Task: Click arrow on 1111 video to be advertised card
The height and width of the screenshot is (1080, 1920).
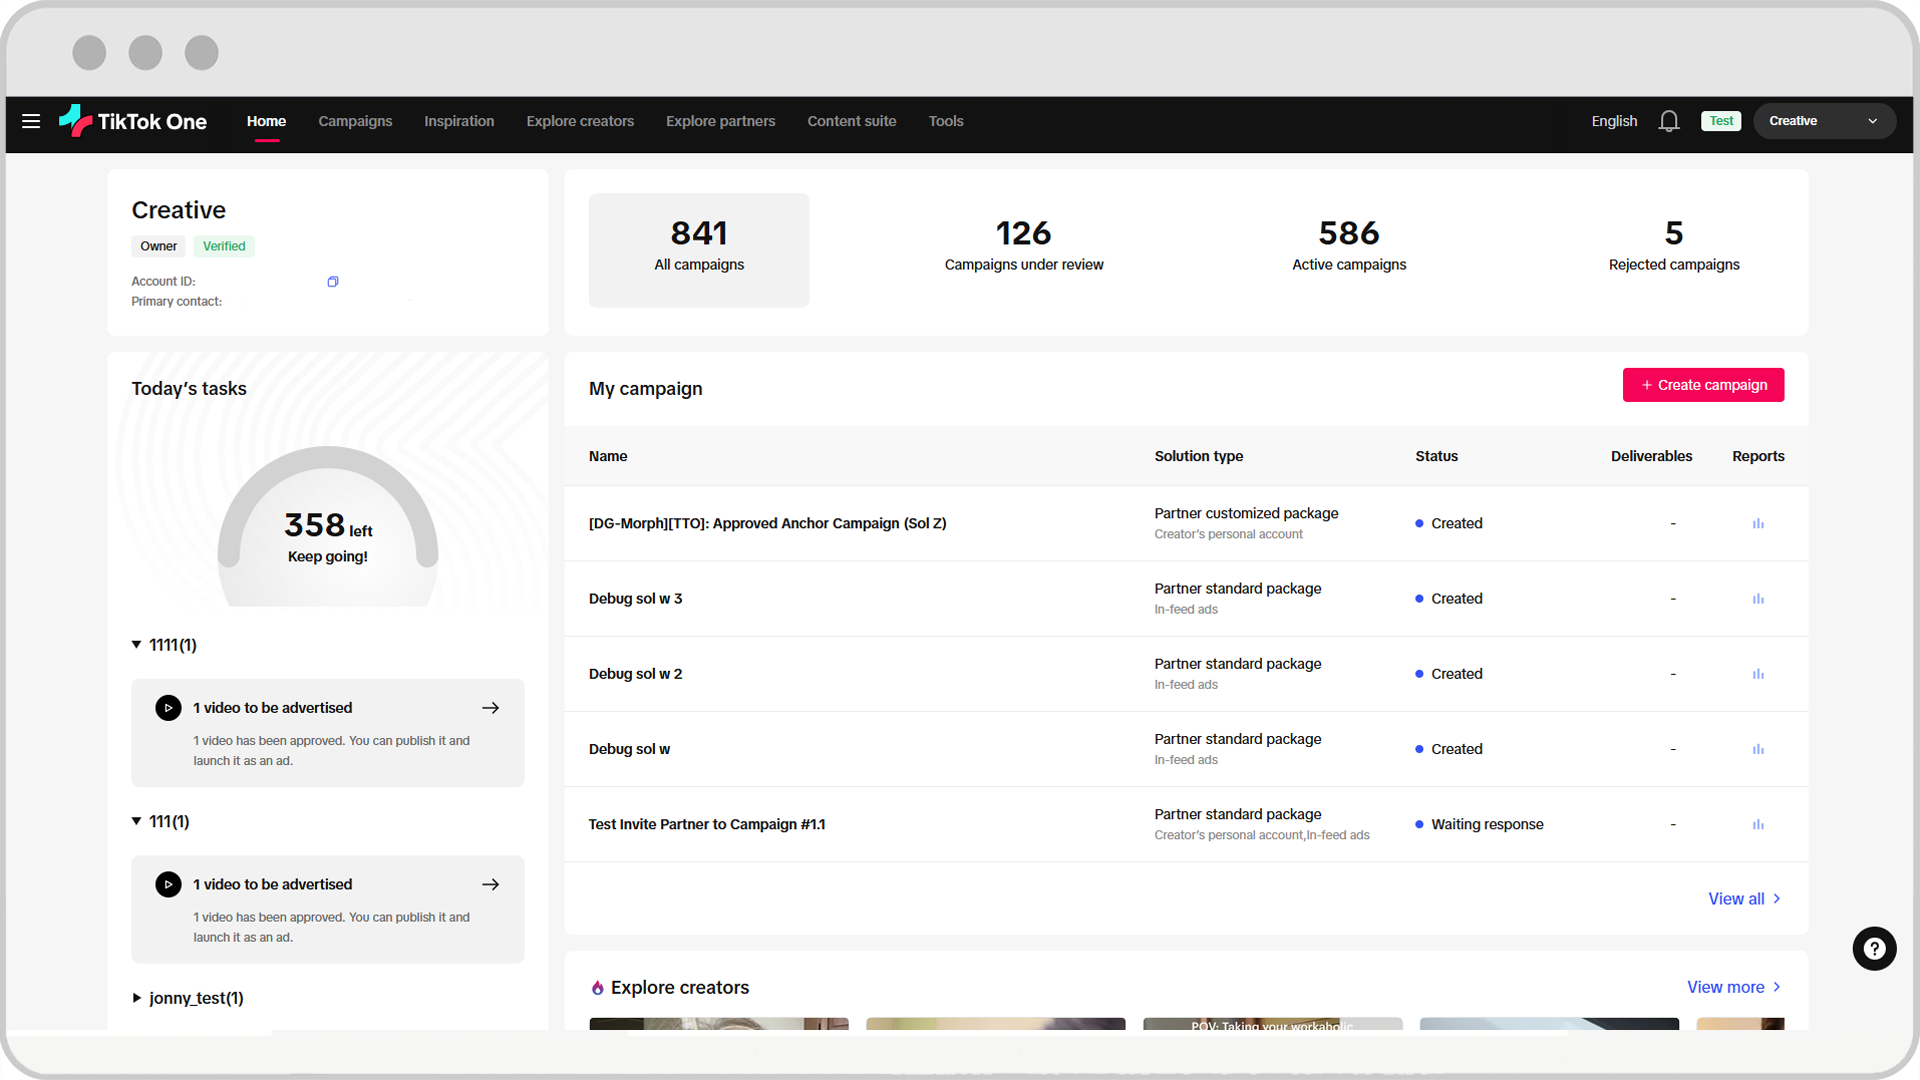Action: [490, 708]
